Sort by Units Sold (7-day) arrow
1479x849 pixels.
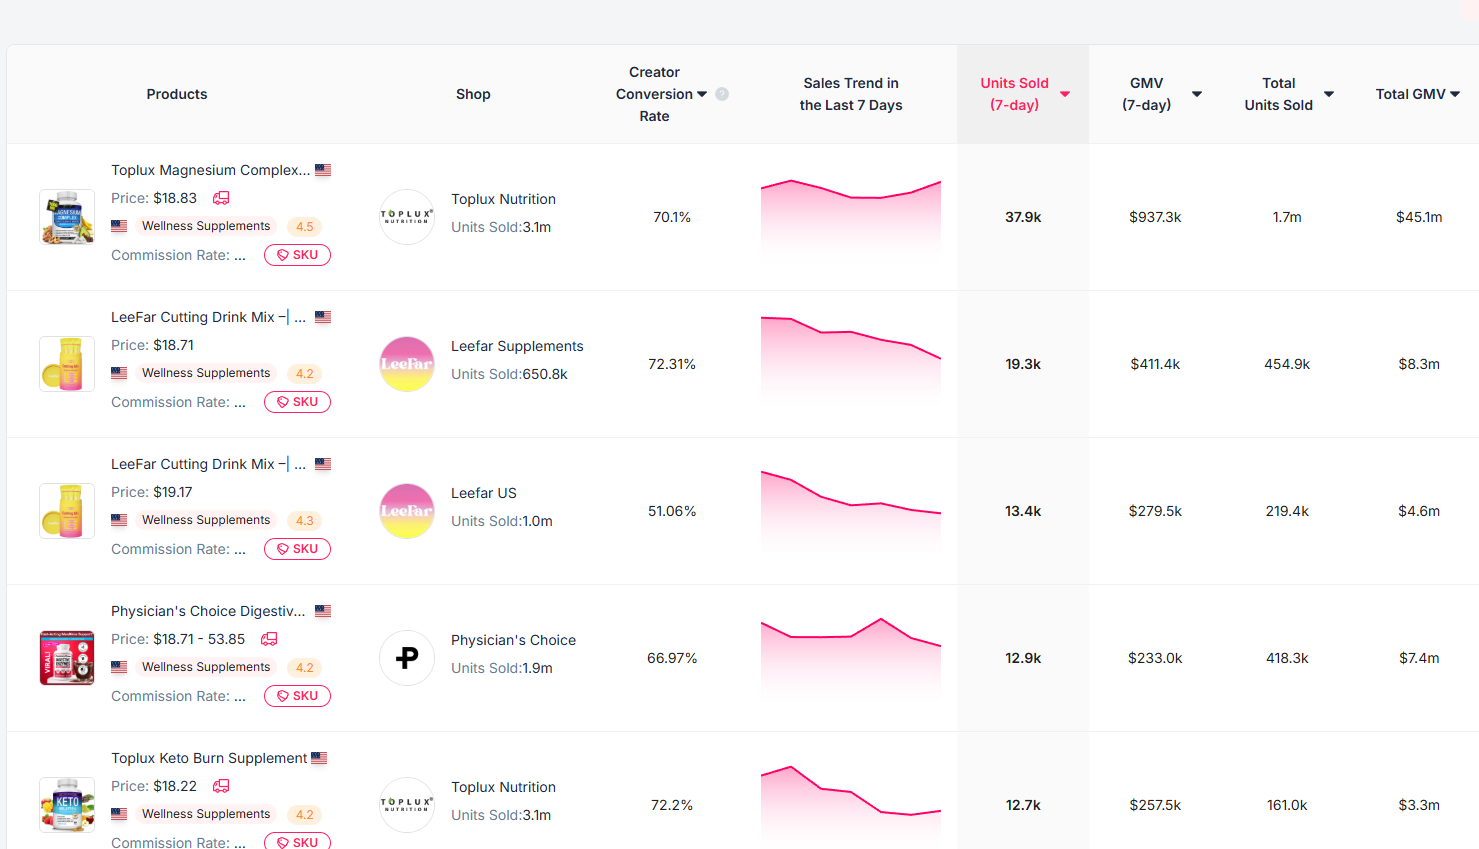coord(1065,94)
